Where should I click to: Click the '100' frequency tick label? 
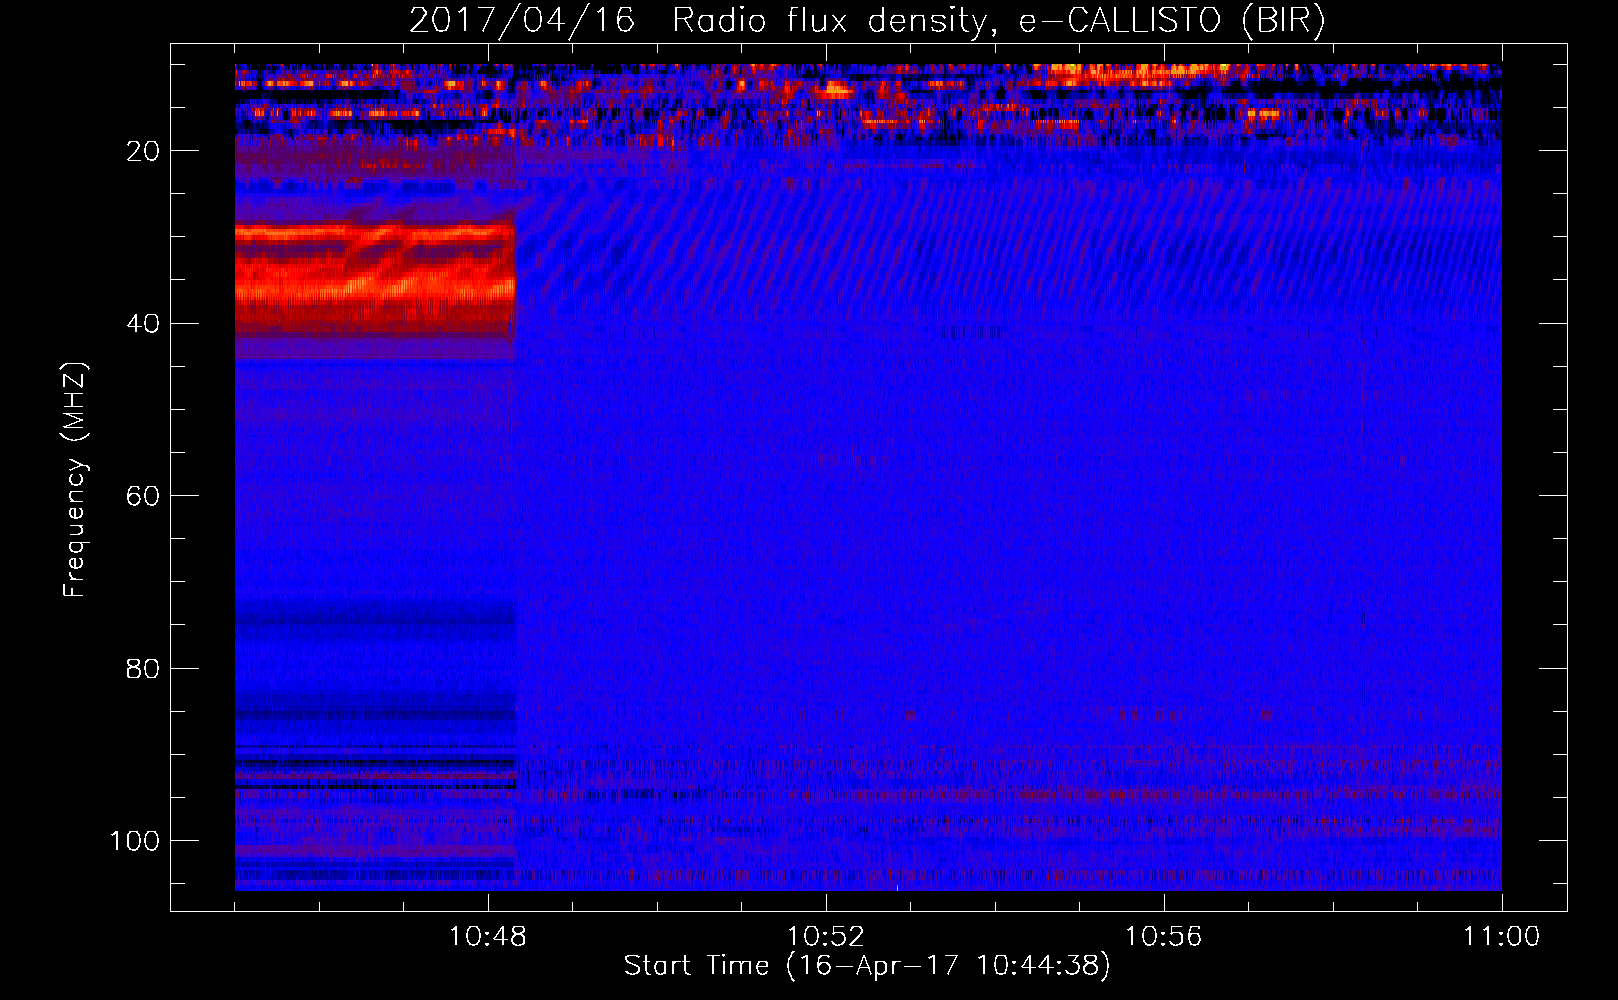coord(135,840)
